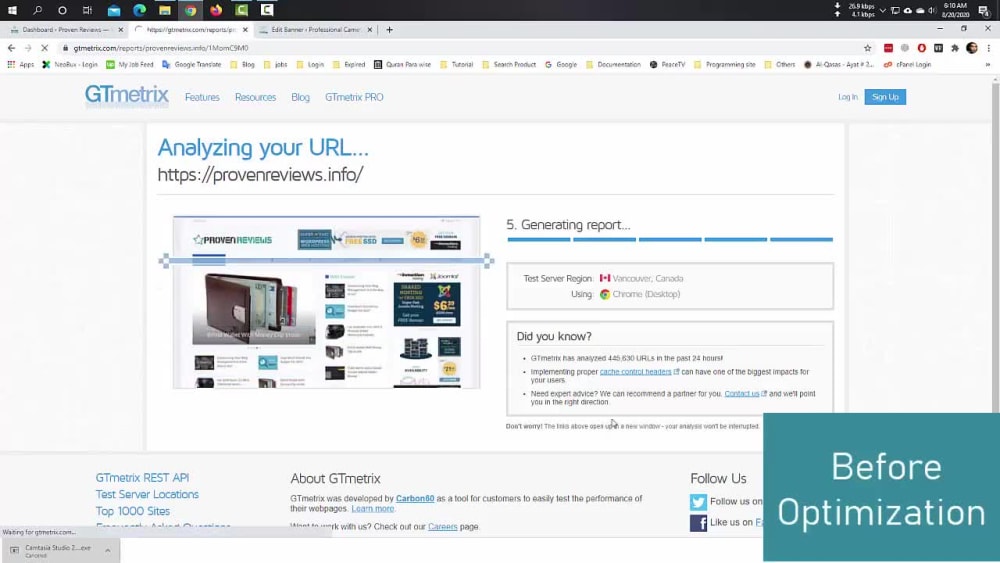Open the white Camtasia recorder icon
1000x563 pixels.
(x=267, y=10)
